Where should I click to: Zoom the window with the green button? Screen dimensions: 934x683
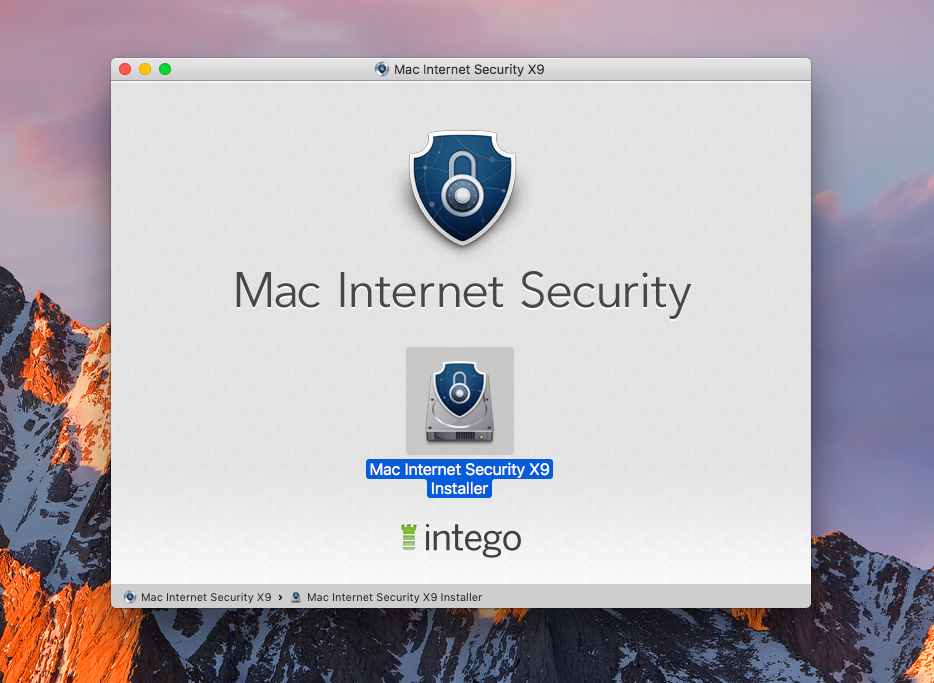tap(165, 69)
